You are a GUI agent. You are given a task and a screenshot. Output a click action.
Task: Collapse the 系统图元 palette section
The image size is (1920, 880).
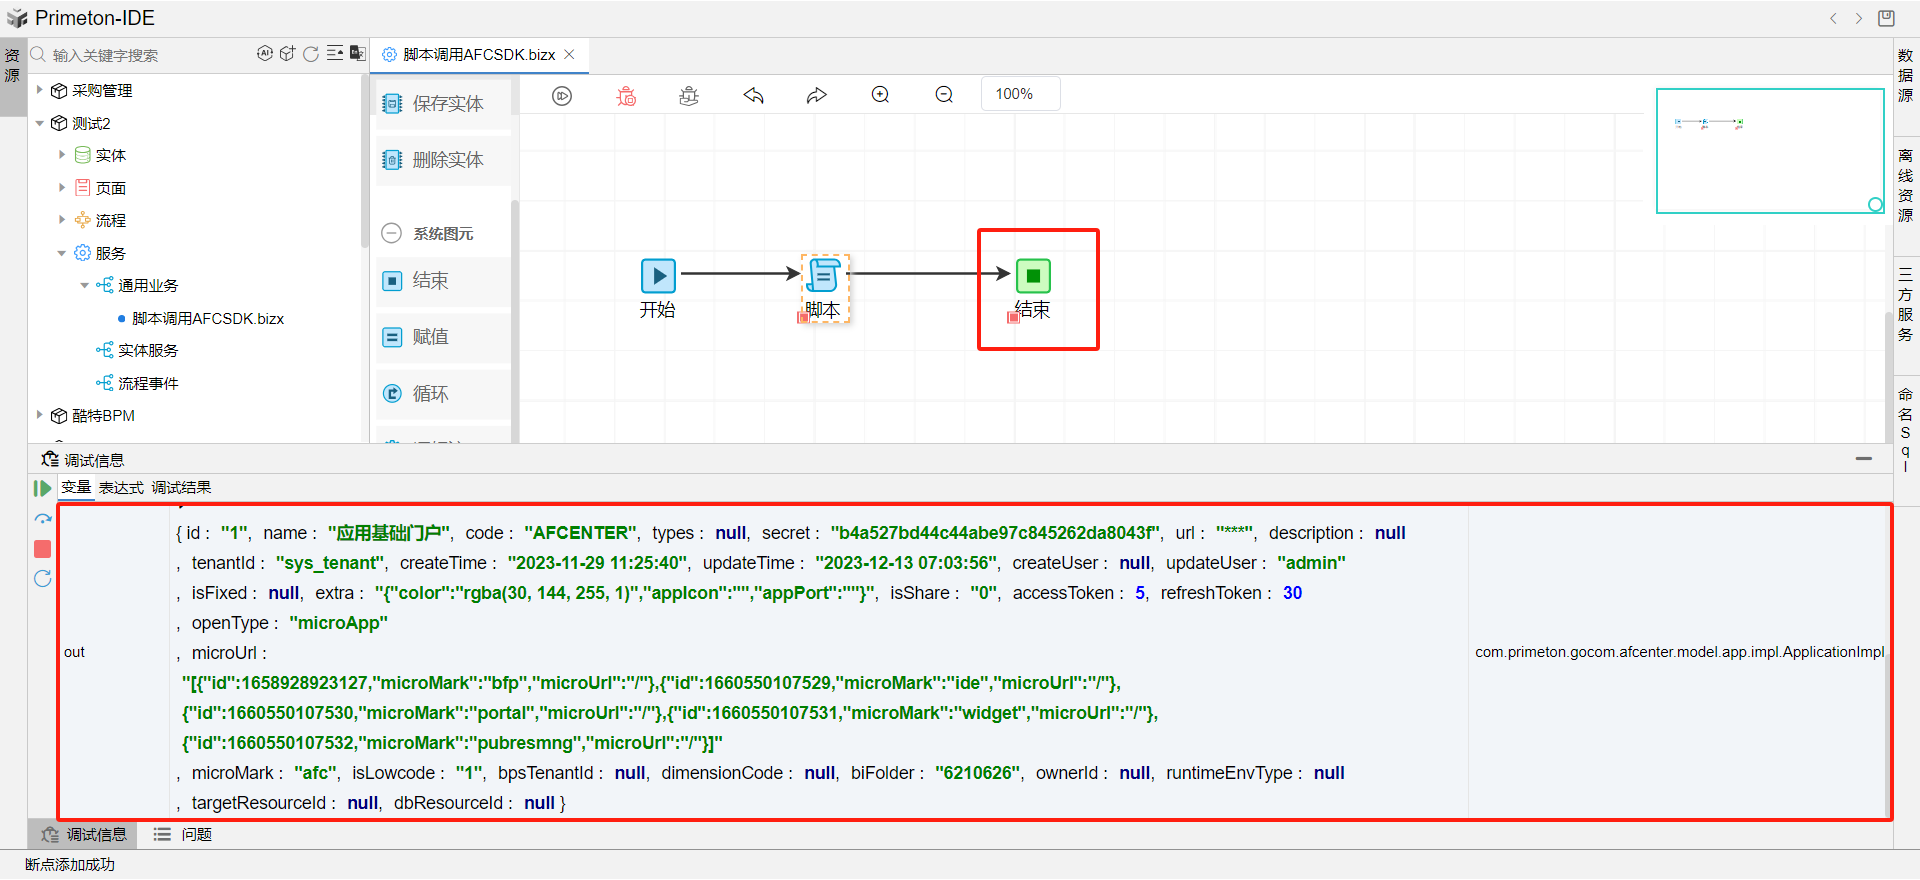tap(392, 233)
